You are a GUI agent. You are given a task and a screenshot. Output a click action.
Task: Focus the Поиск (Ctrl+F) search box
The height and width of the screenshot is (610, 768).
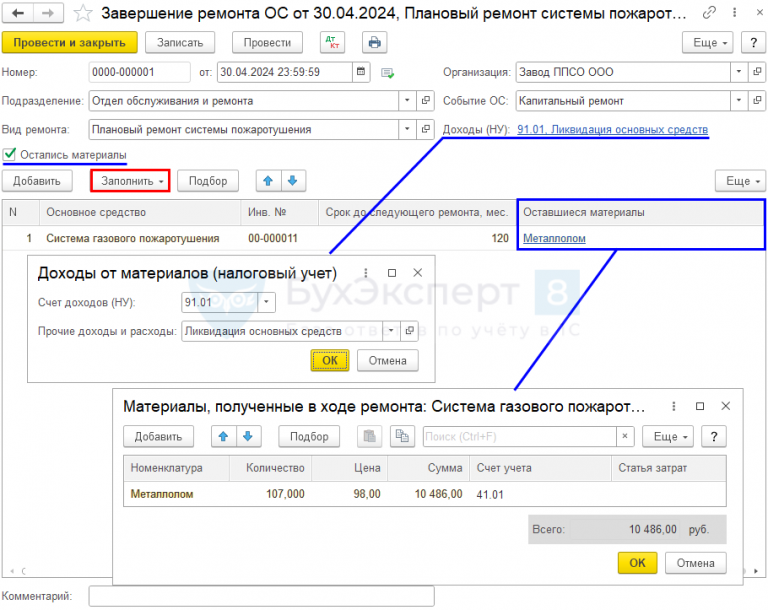tap(520, 437)
